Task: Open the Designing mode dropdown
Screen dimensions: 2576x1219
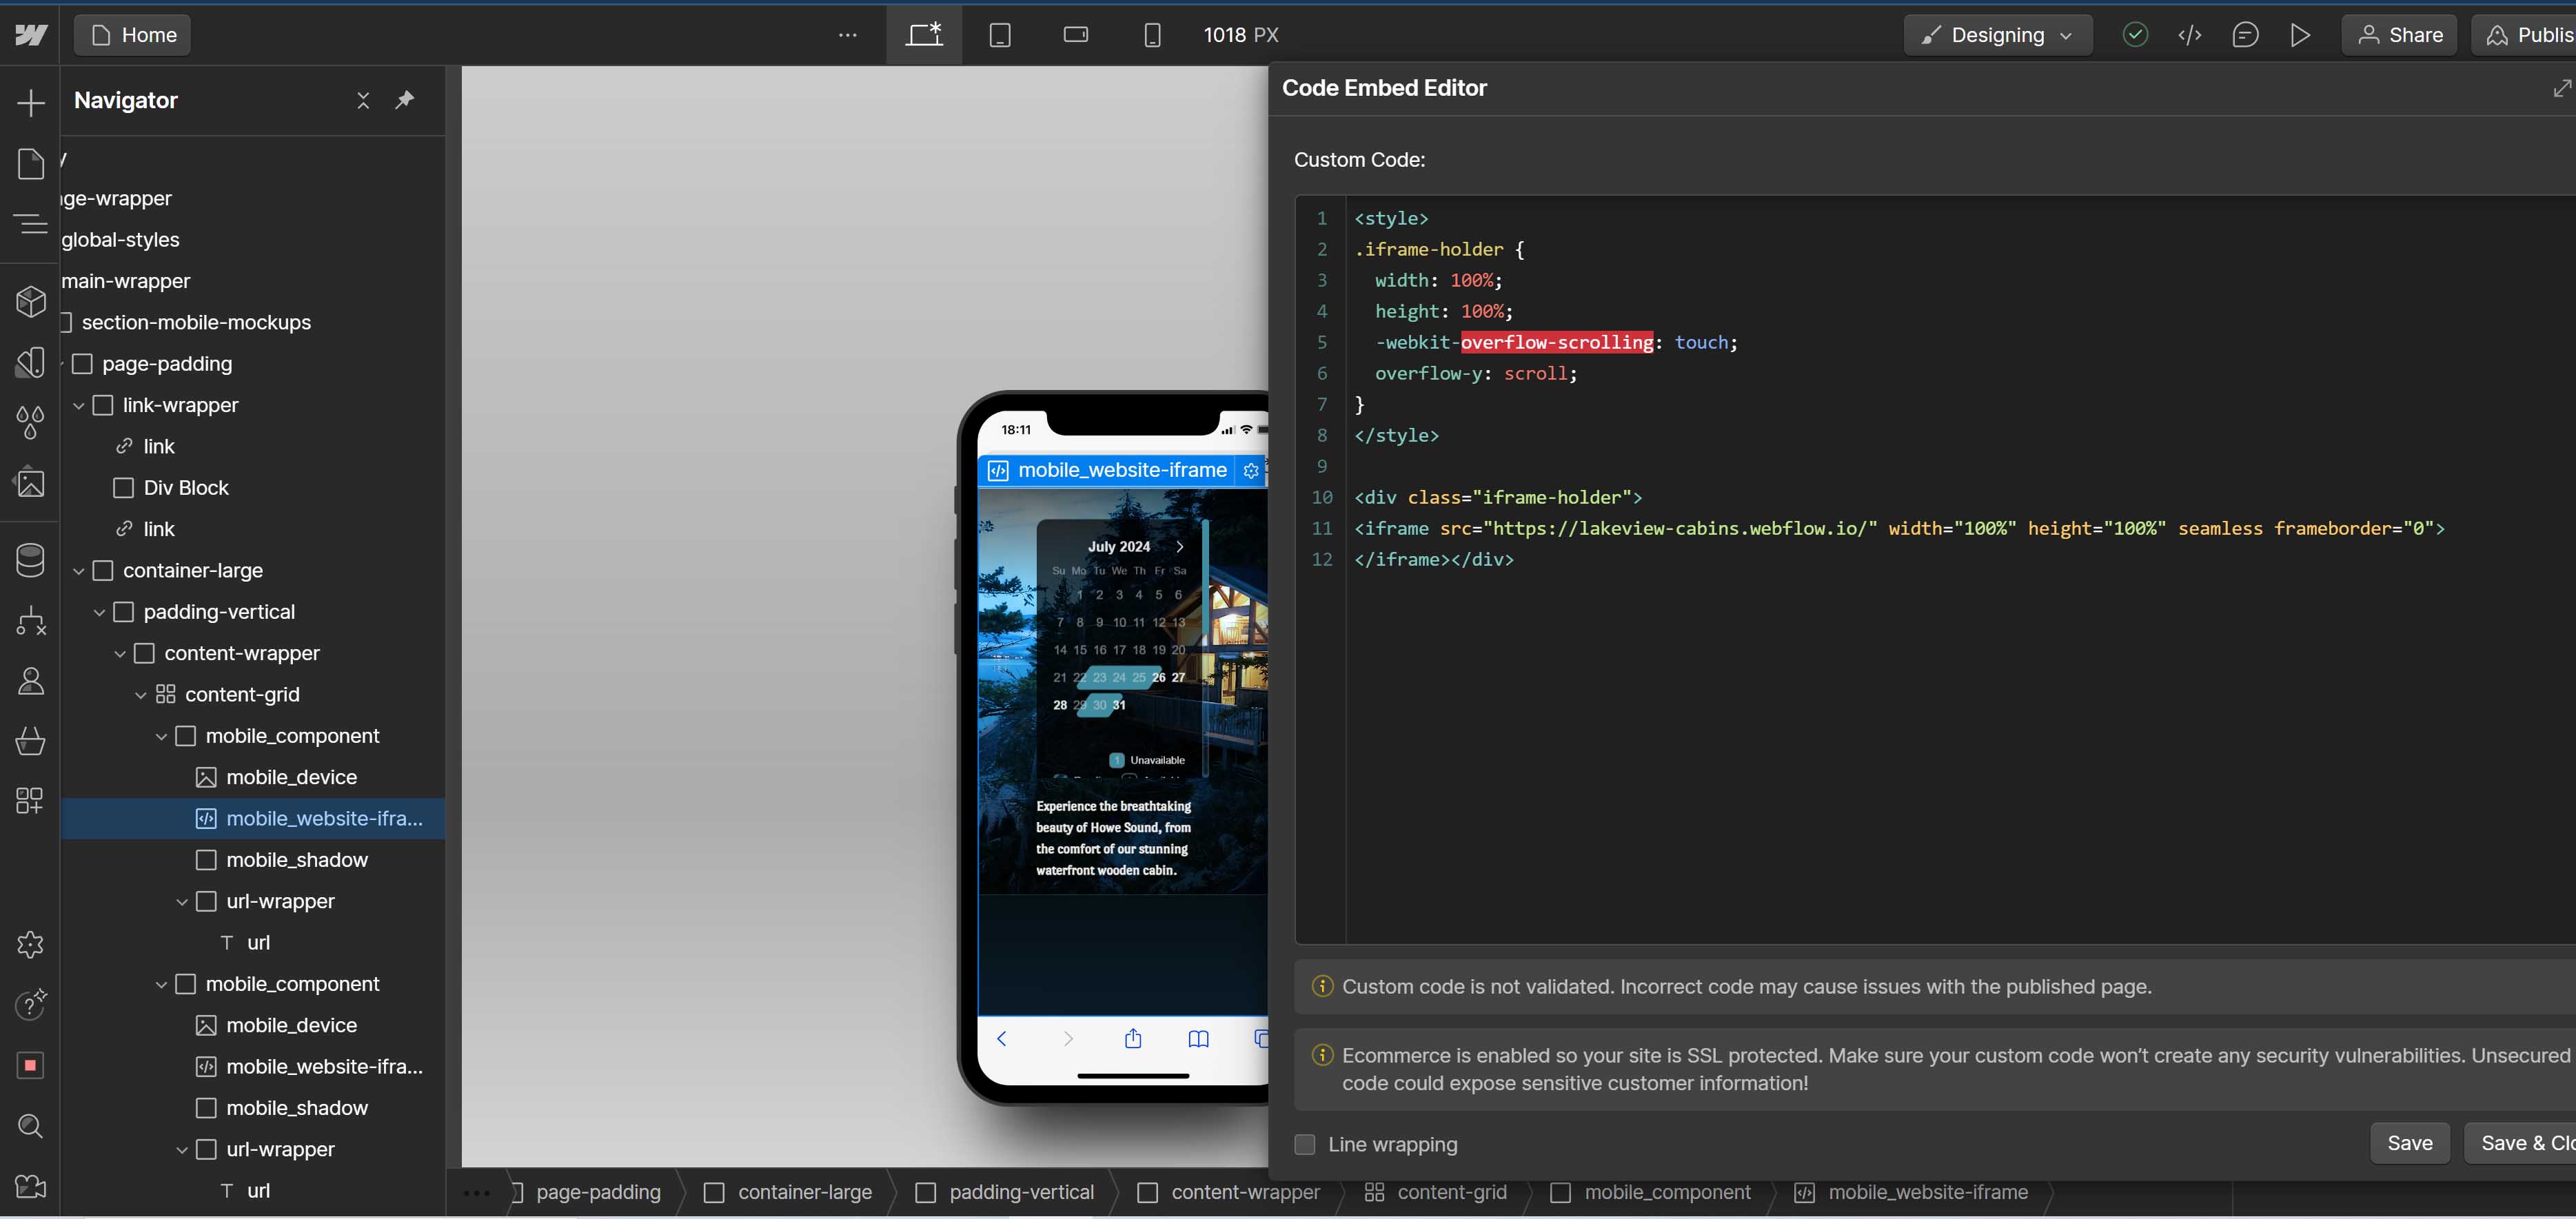Action: tap(1997, 34)
